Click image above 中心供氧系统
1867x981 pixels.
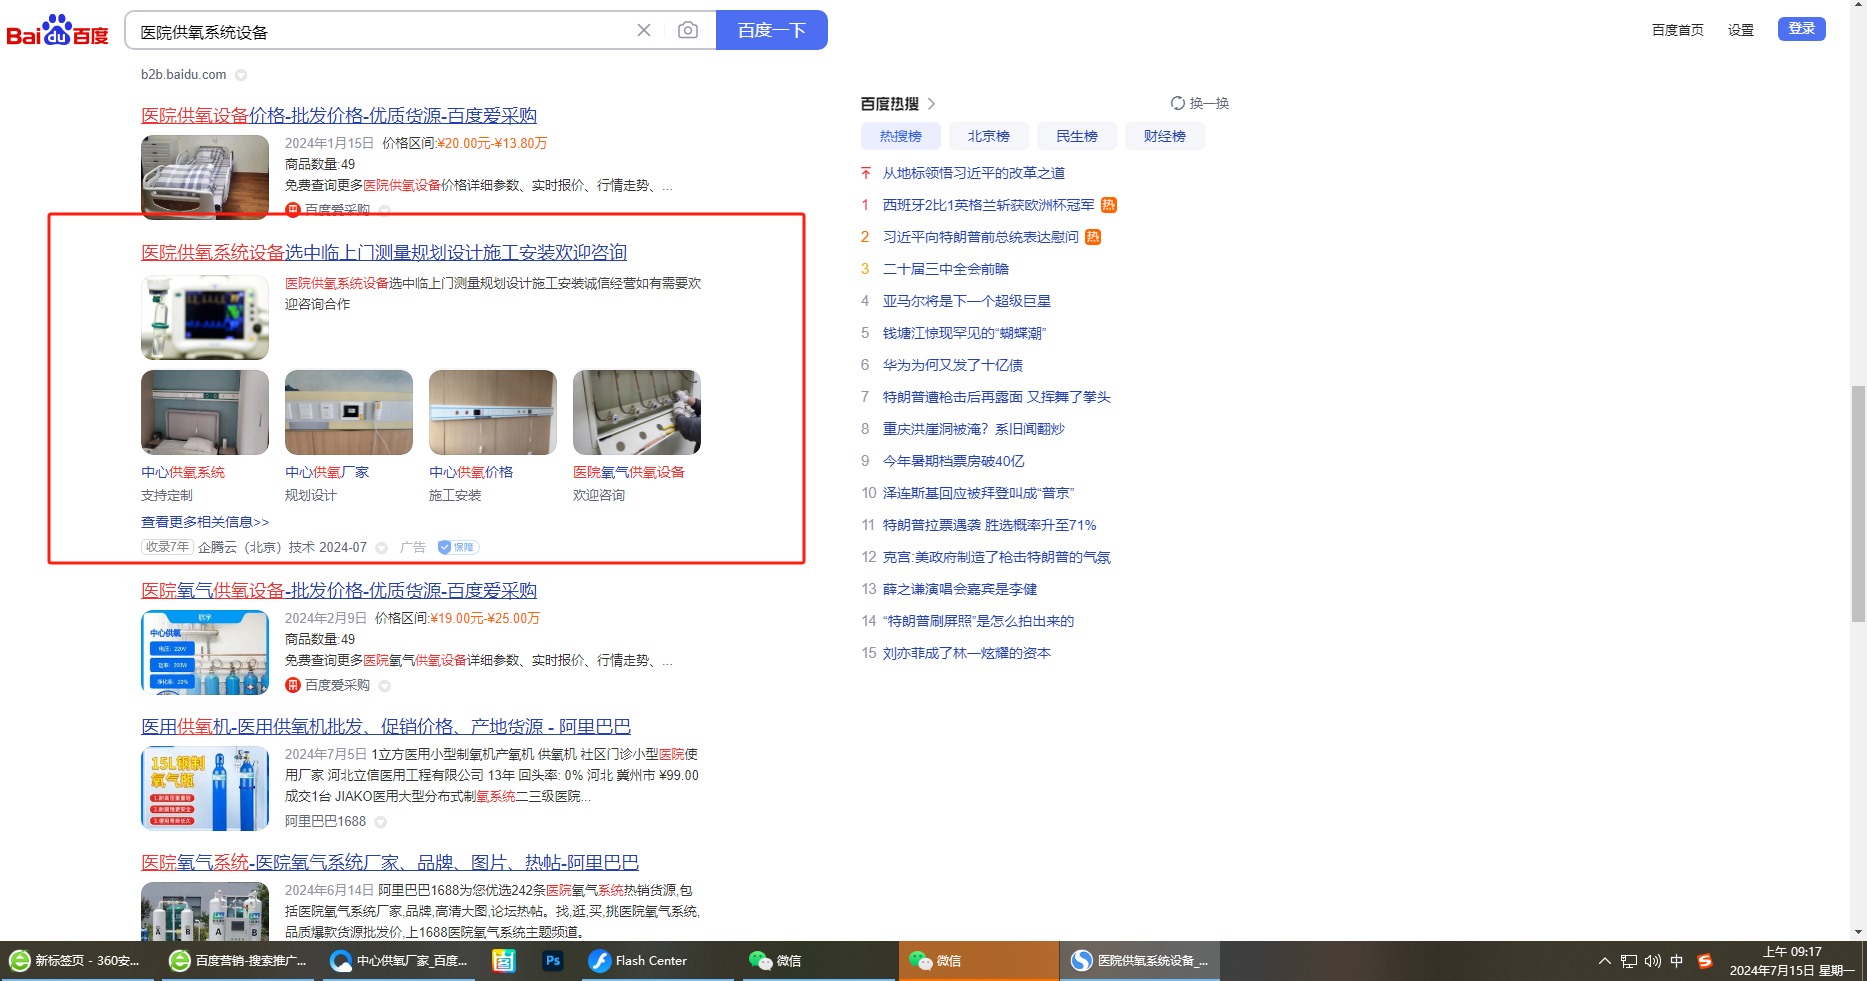tap(205, 412)
